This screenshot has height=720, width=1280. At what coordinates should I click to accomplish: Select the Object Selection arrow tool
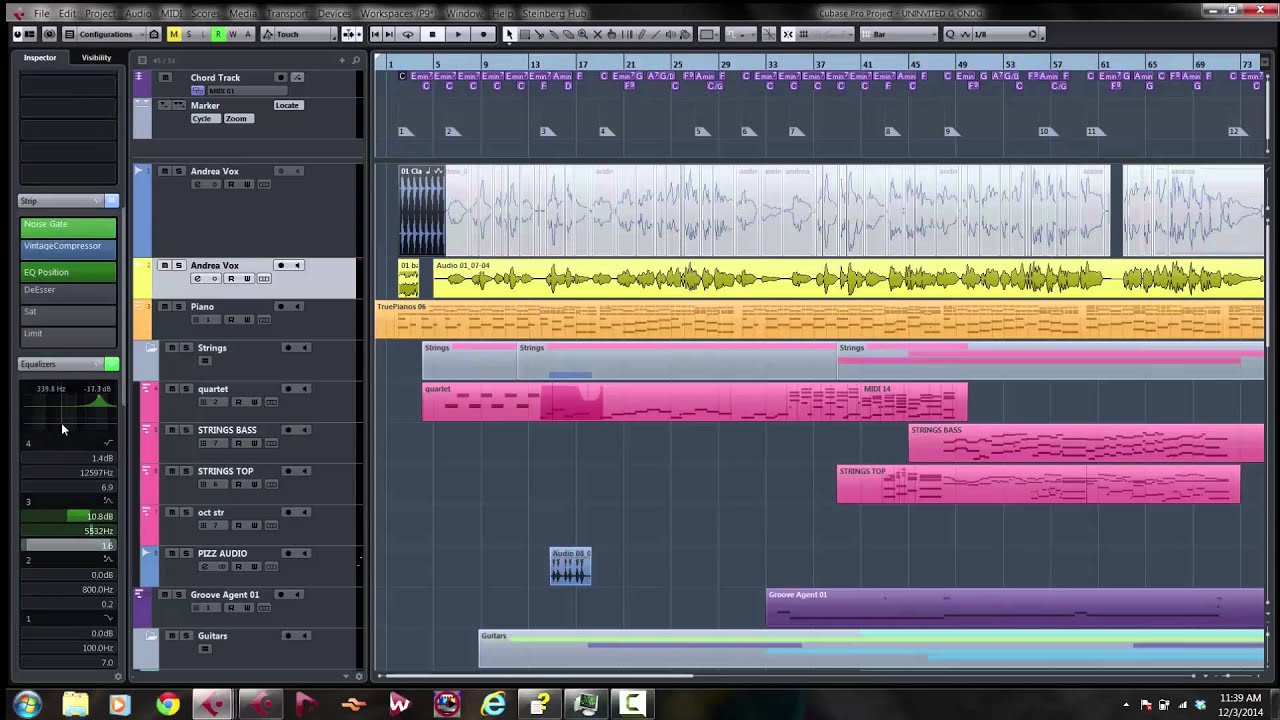(x=509, y=34)
